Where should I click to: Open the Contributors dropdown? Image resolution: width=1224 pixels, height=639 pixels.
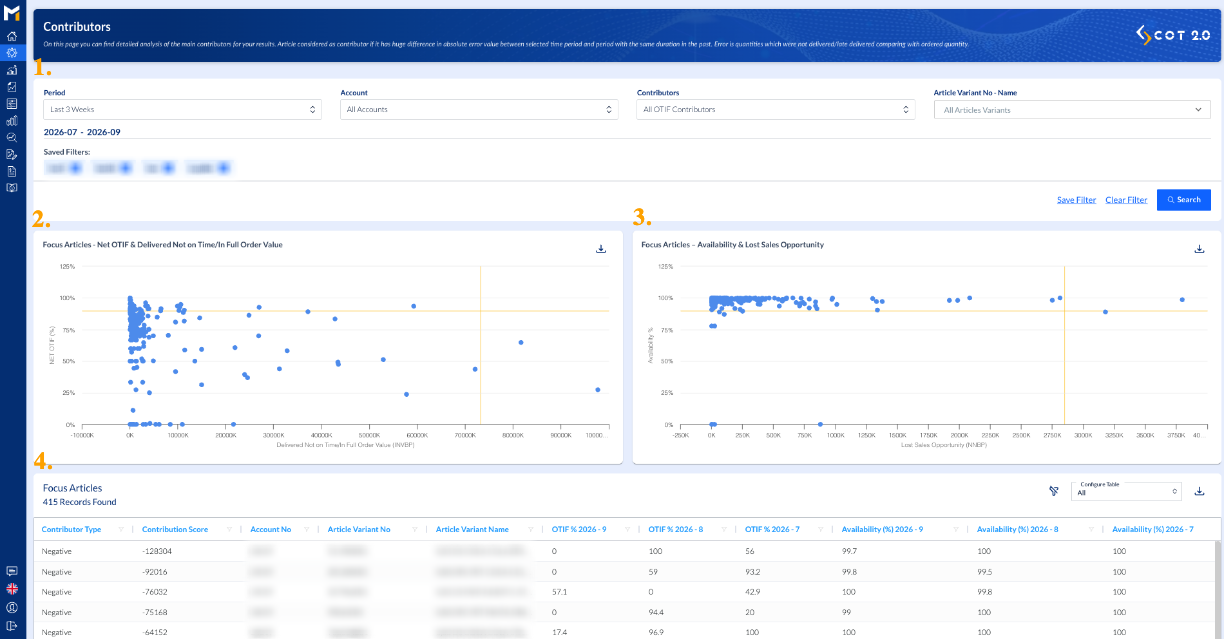pos(775,109)
